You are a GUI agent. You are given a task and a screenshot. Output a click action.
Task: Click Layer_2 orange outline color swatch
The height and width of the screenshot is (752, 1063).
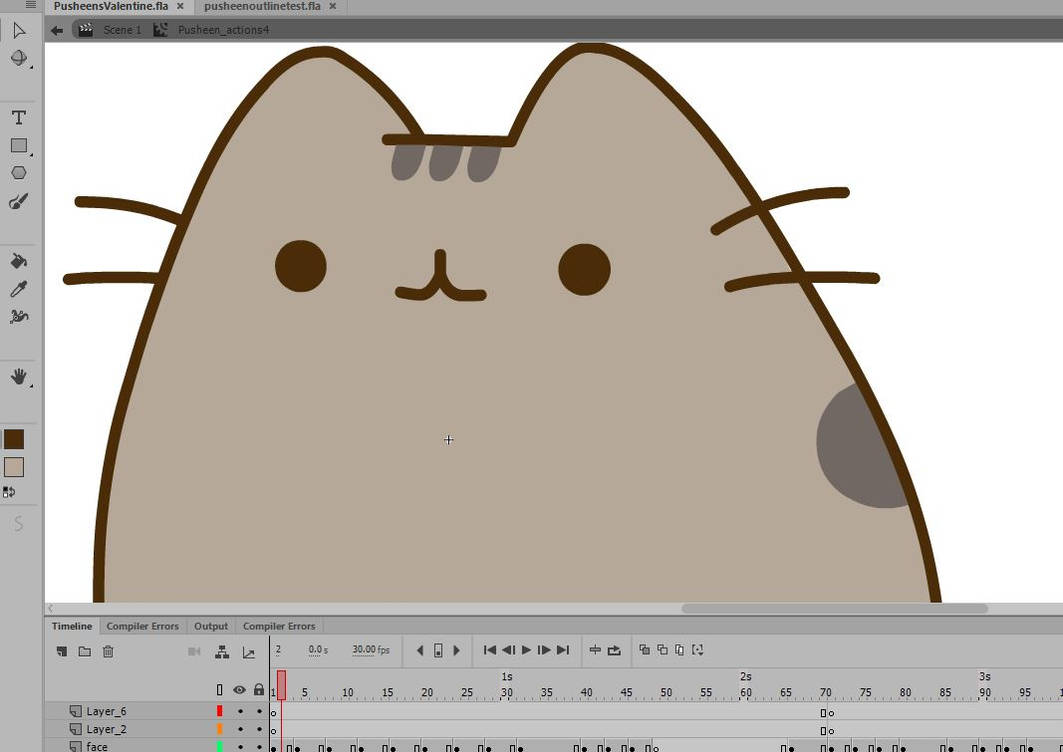(x=220, y=729)
